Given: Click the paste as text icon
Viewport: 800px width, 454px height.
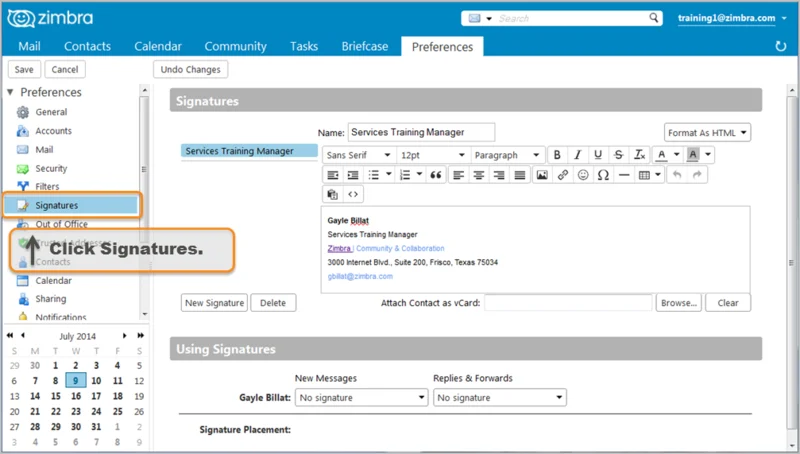Looking at the screenshot, I should coord(333,194).
